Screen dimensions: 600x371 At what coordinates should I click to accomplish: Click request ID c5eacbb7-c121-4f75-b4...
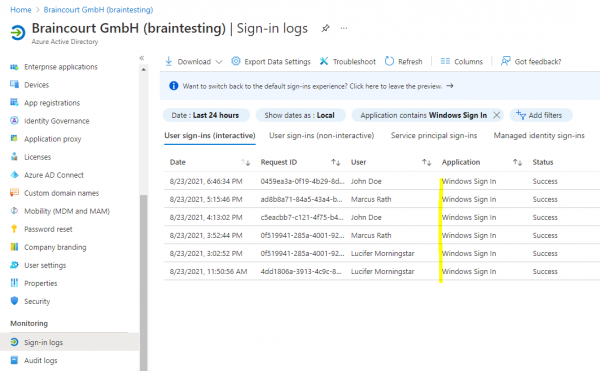pyautogui.click(x=302, y=217)
